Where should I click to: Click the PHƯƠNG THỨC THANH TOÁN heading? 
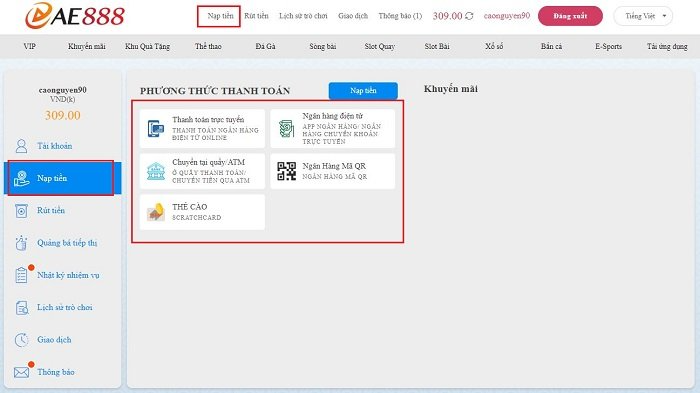[x=215, y=91]
